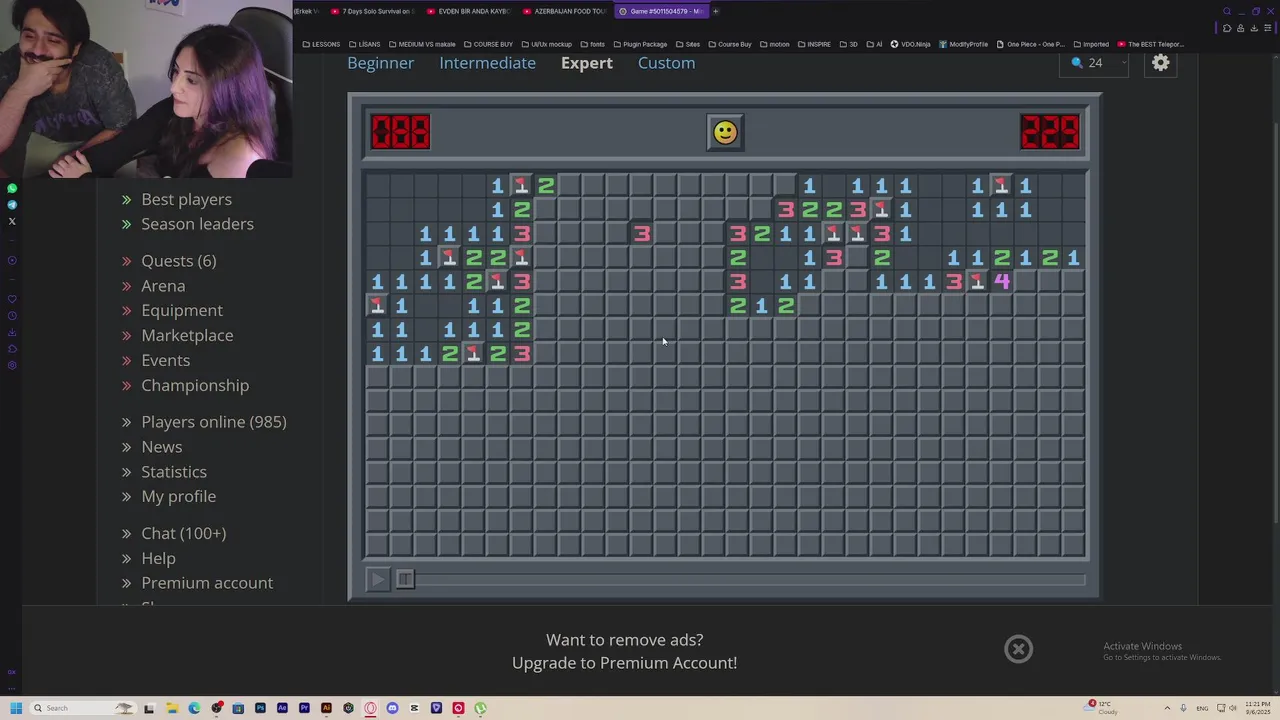View Players online (985)
The width and height of the screenshot is (1280, 720).
(213, 422)
